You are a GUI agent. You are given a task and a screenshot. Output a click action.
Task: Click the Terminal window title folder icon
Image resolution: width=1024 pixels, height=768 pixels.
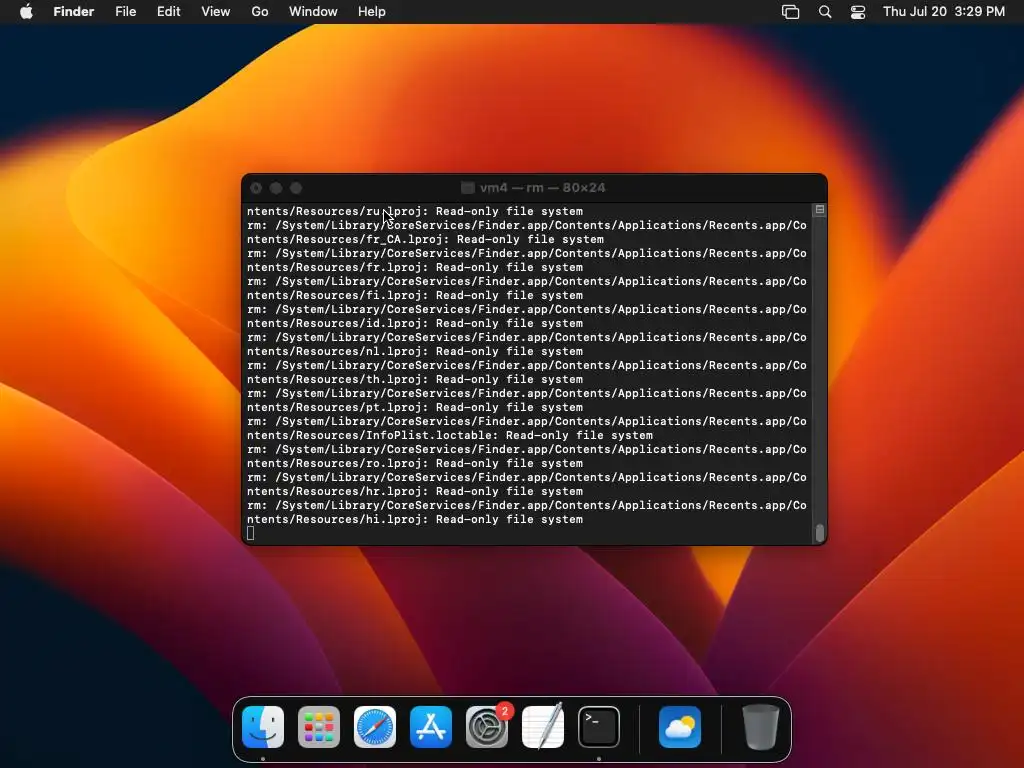coord(468,188)
